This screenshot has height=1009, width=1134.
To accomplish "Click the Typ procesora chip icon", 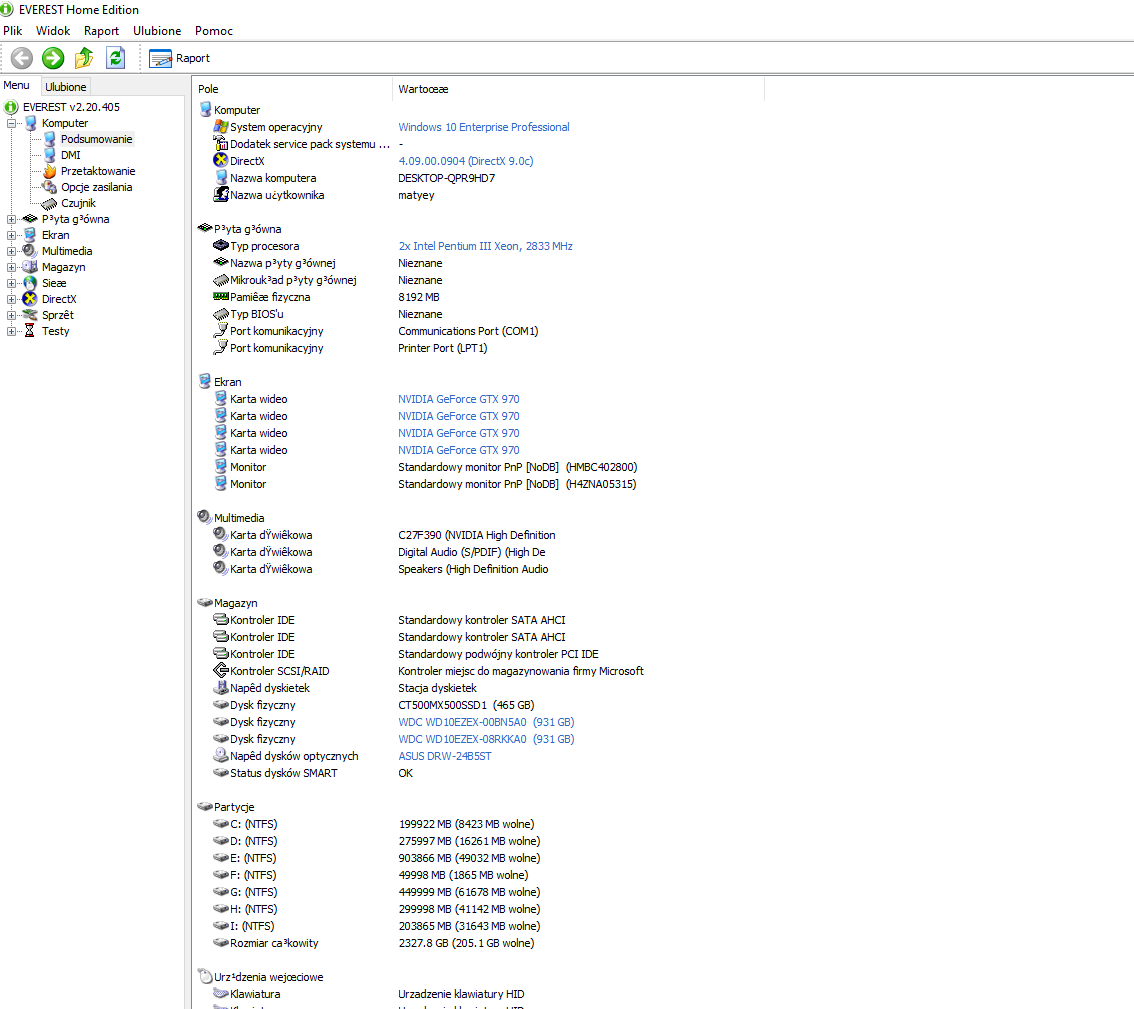I will 221,245.
